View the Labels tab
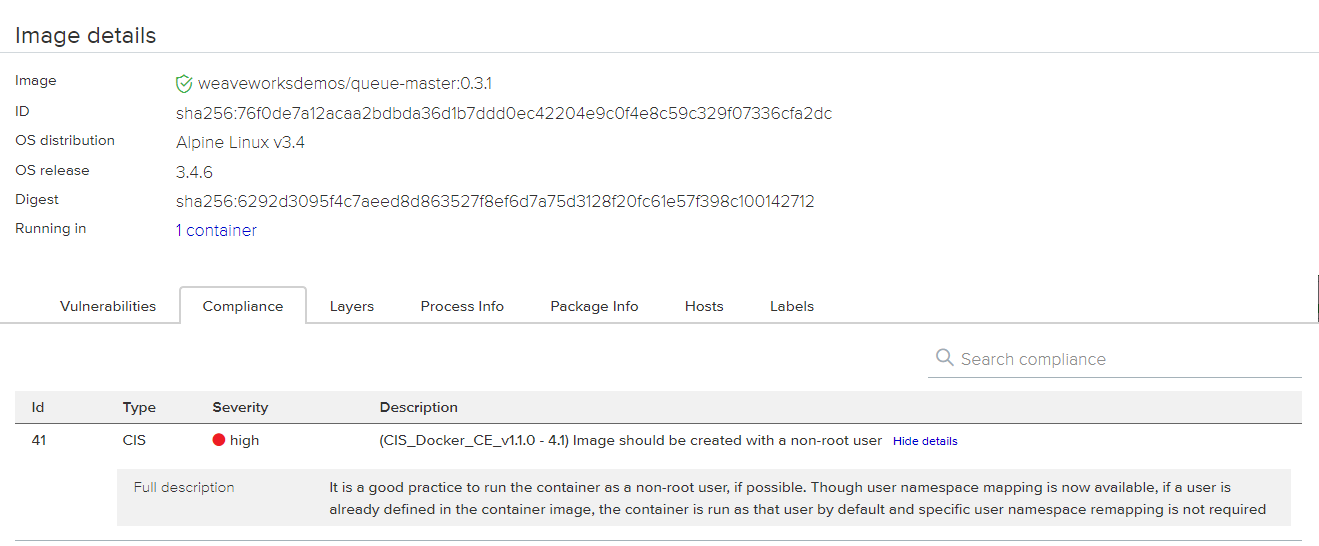1319x546 pixels. point(792,306)
